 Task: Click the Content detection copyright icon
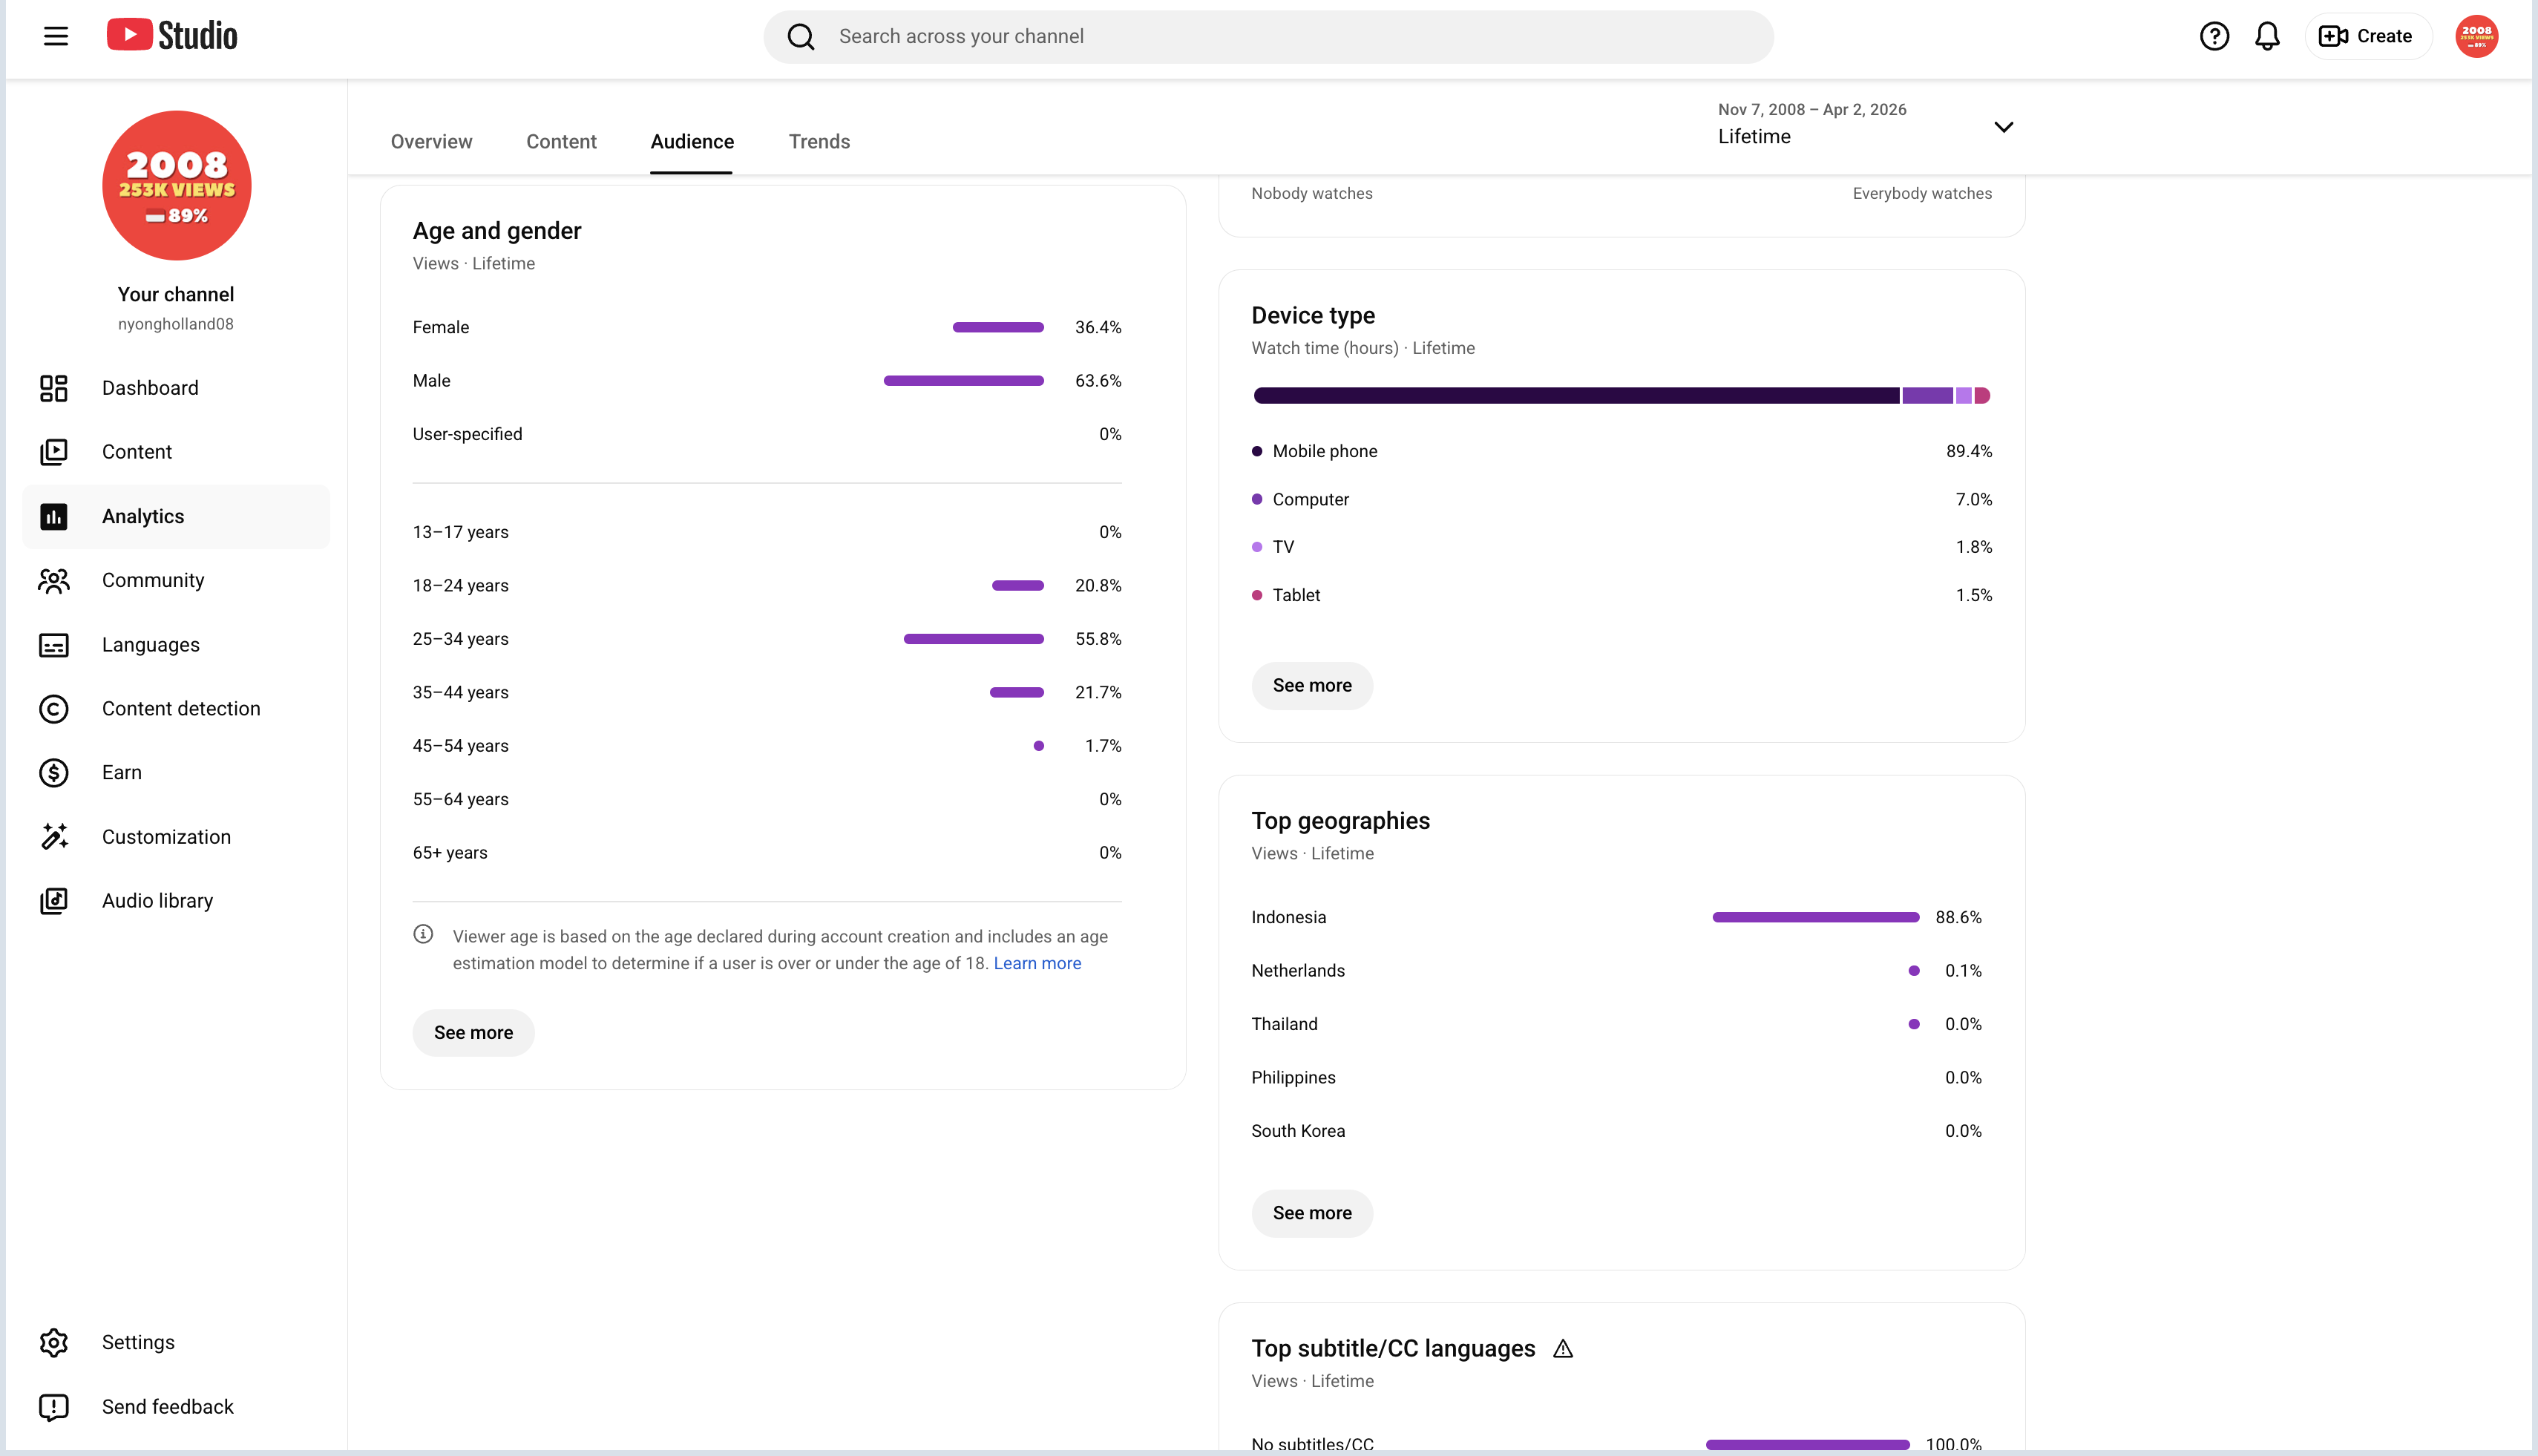(x=54, y=709)
